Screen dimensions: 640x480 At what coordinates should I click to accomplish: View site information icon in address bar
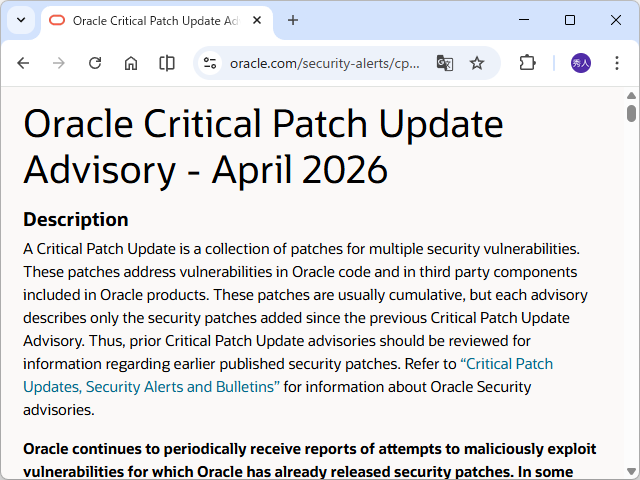pos(210,63)
